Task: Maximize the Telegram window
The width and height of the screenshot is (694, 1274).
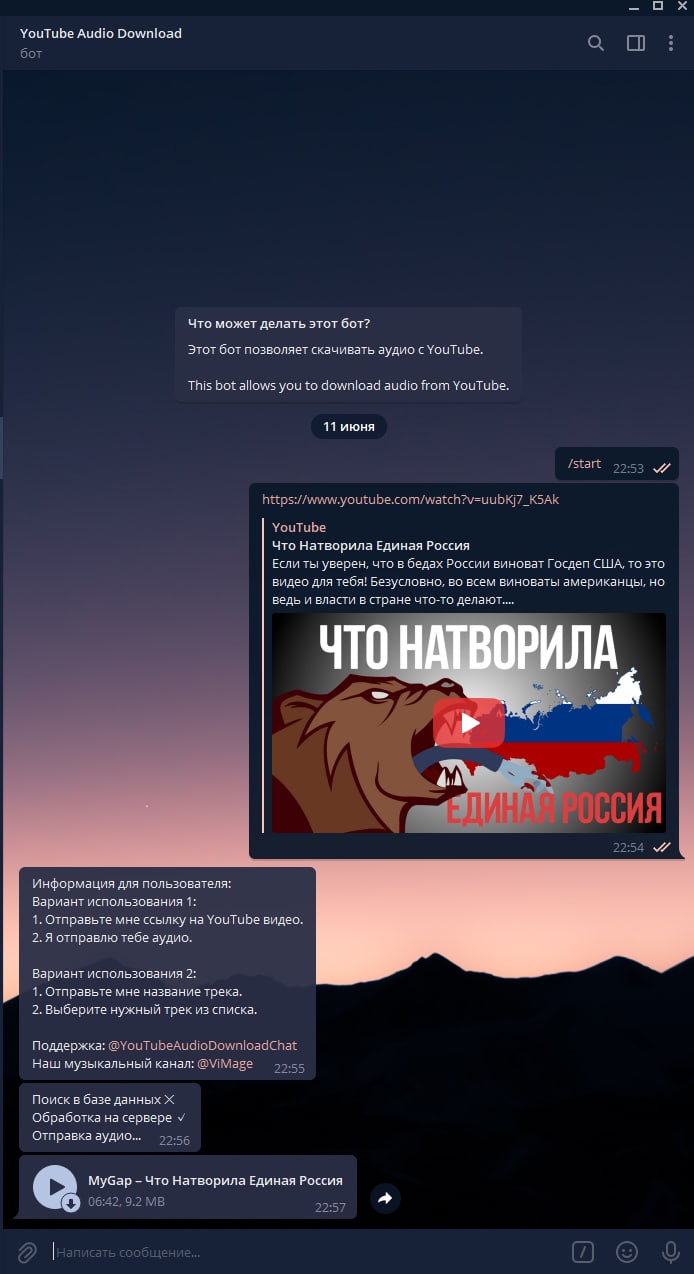Action: (657, 5)
